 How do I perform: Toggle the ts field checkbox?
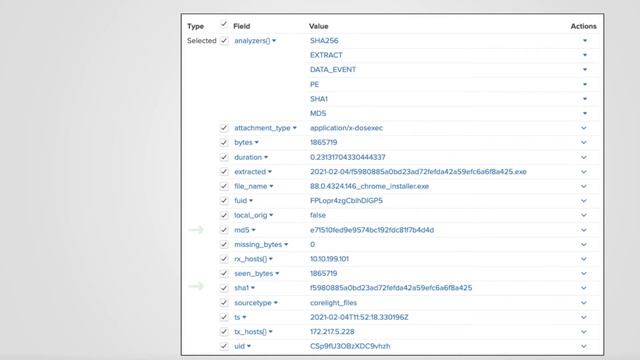224,317
